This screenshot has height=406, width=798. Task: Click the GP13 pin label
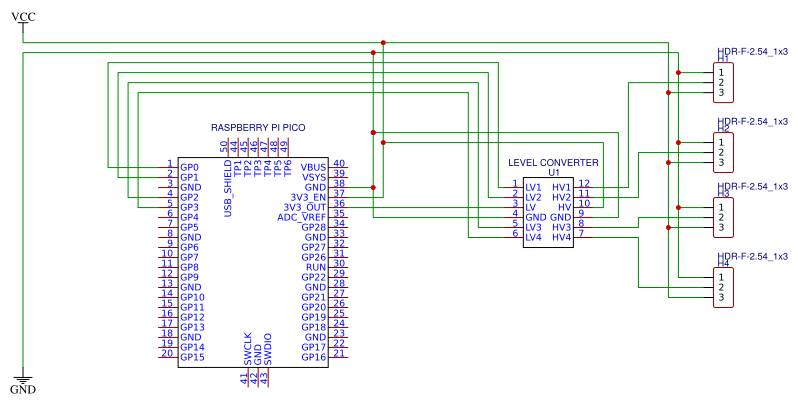coord(192,327)
